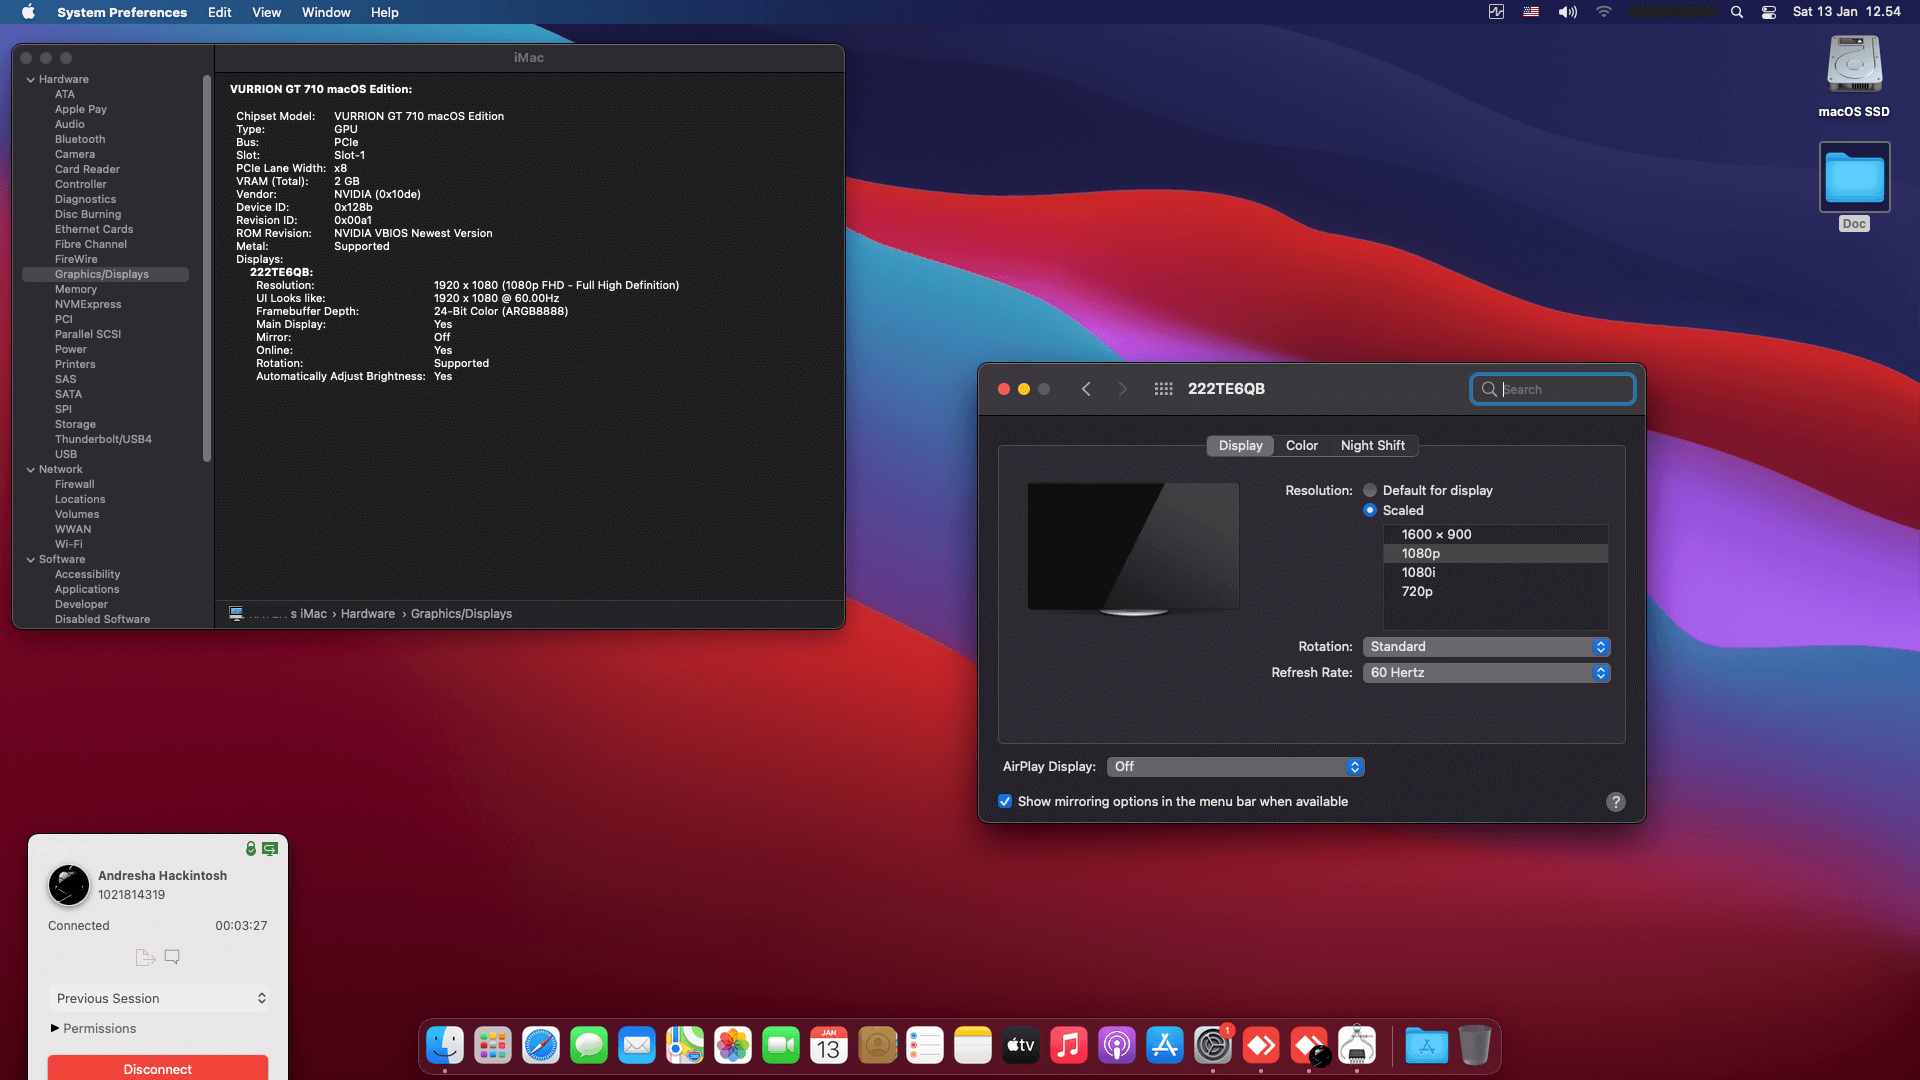
Task: Open Launchpad in the dock
Action: pos(493,1046)
